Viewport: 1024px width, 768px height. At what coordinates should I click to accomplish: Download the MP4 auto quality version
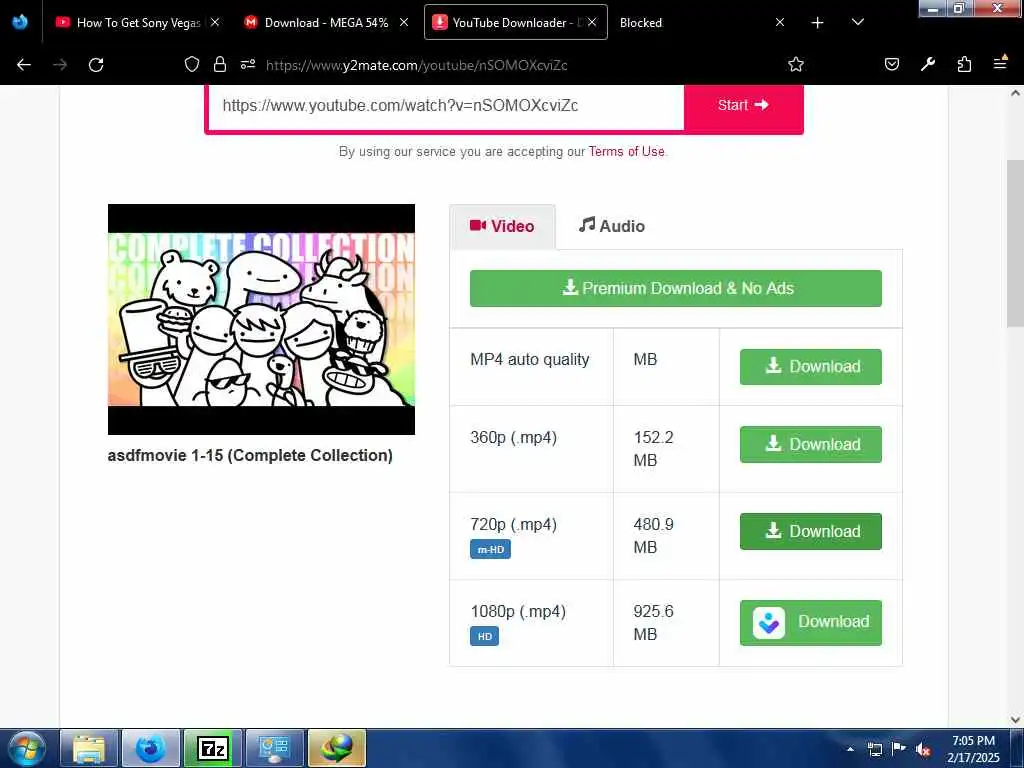point(810,366)
